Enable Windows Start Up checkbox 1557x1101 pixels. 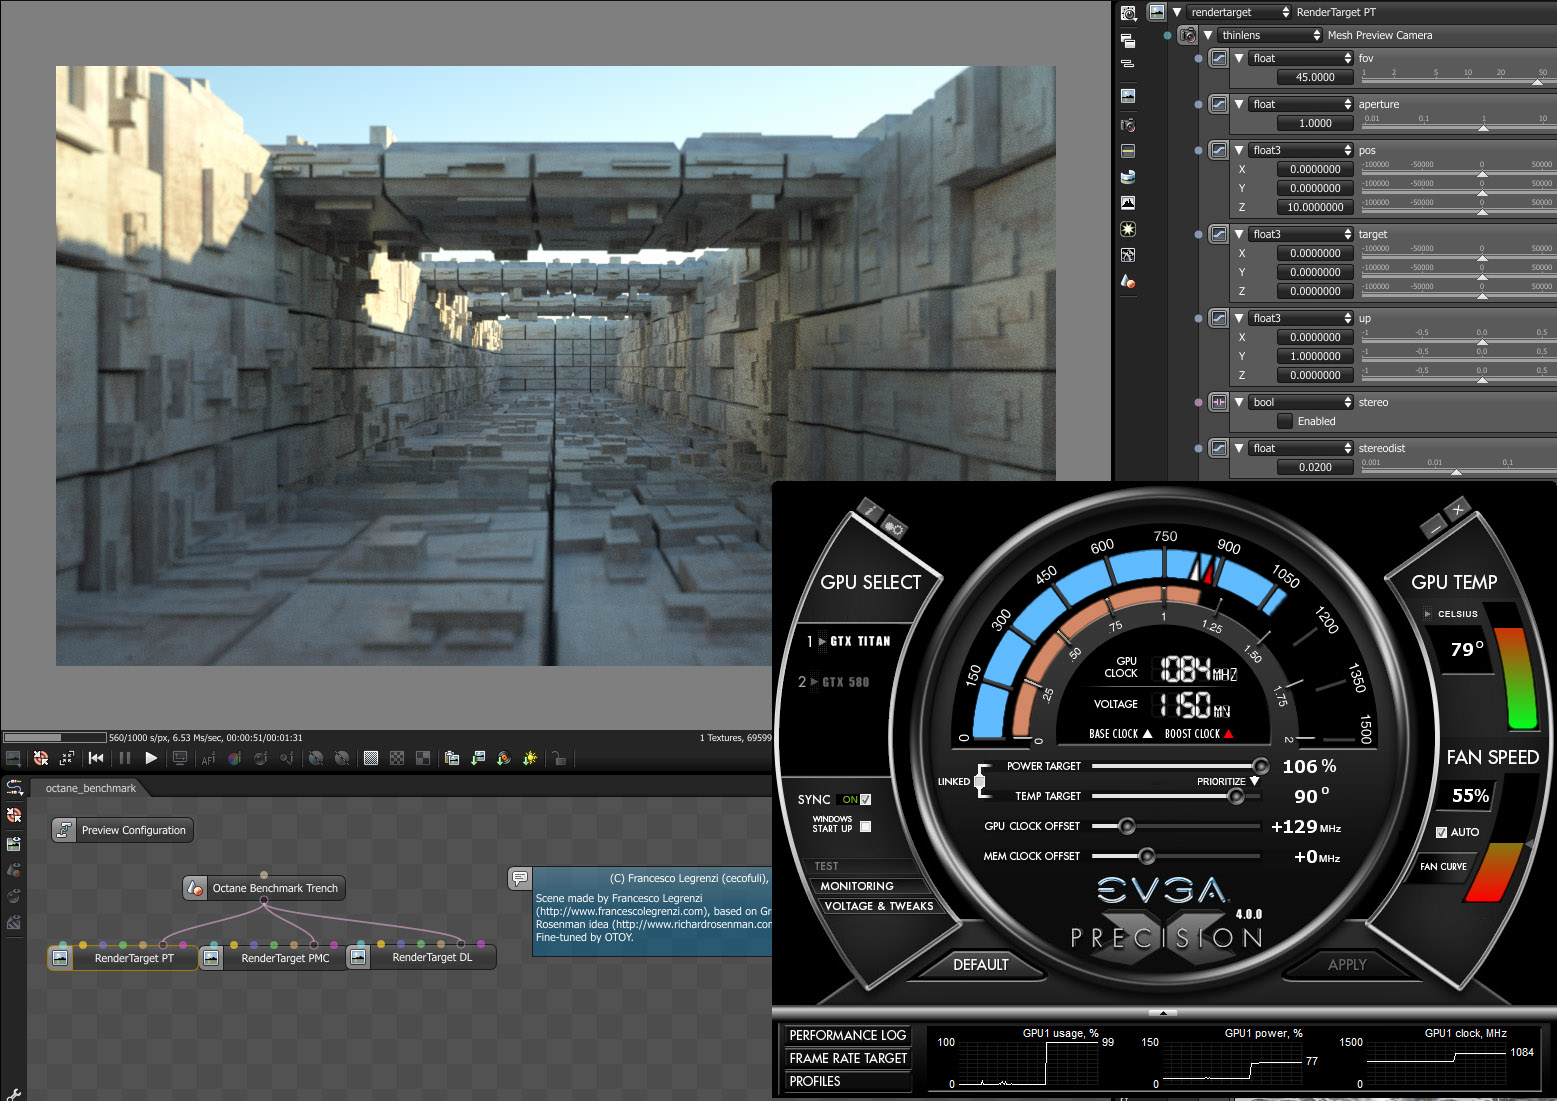(x=866, y=826)
